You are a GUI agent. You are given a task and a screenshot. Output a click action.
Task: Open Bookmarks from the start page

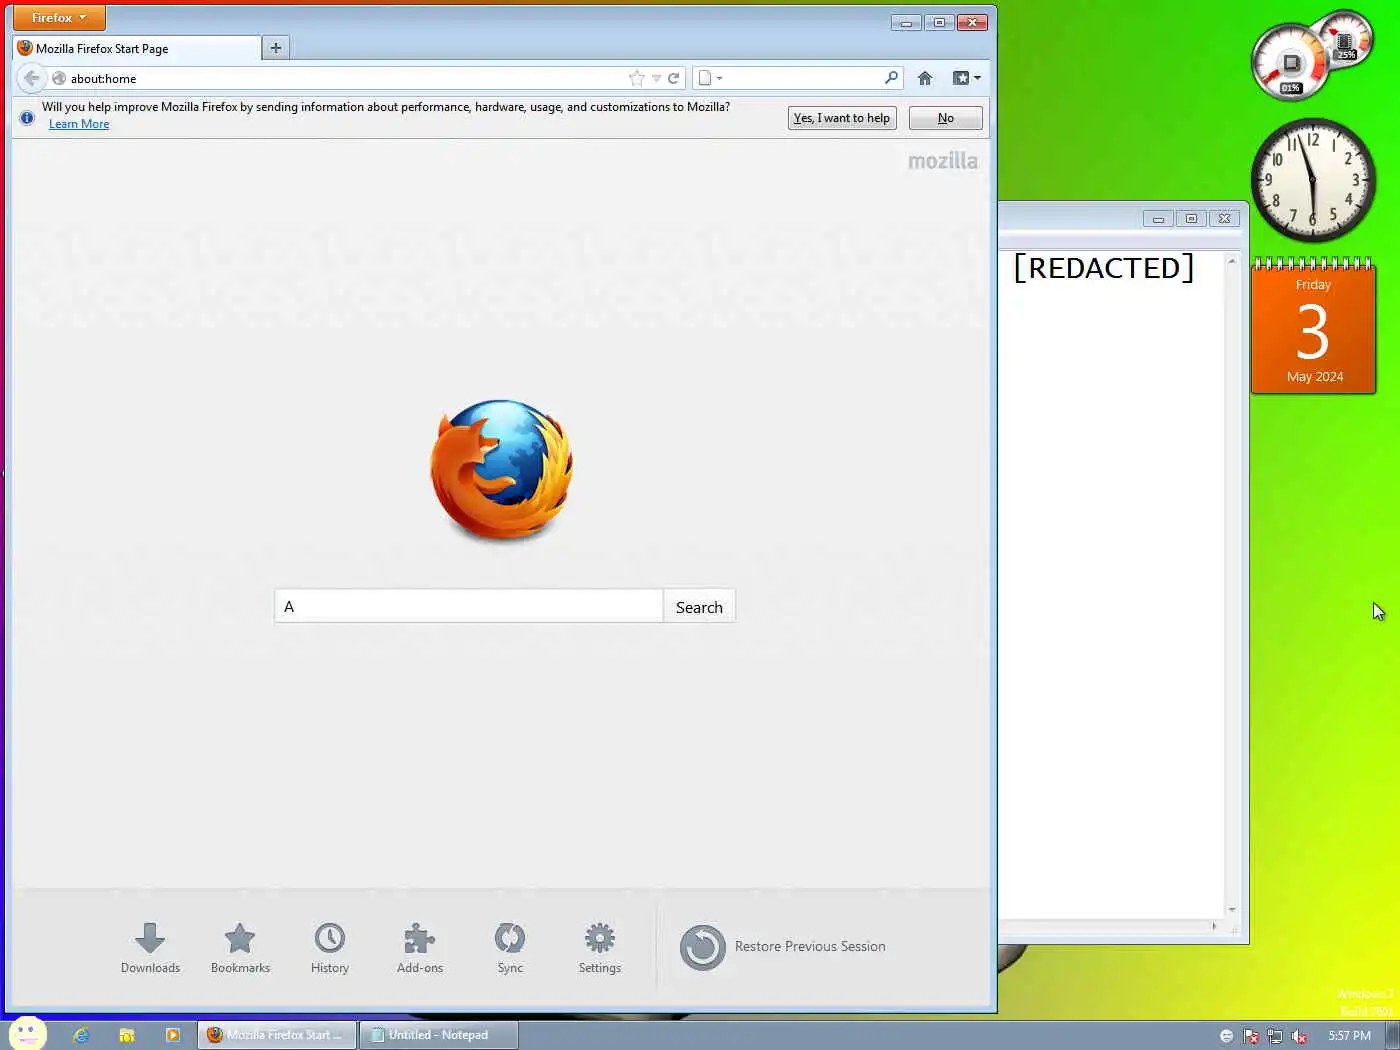click(x=240, y=948)
